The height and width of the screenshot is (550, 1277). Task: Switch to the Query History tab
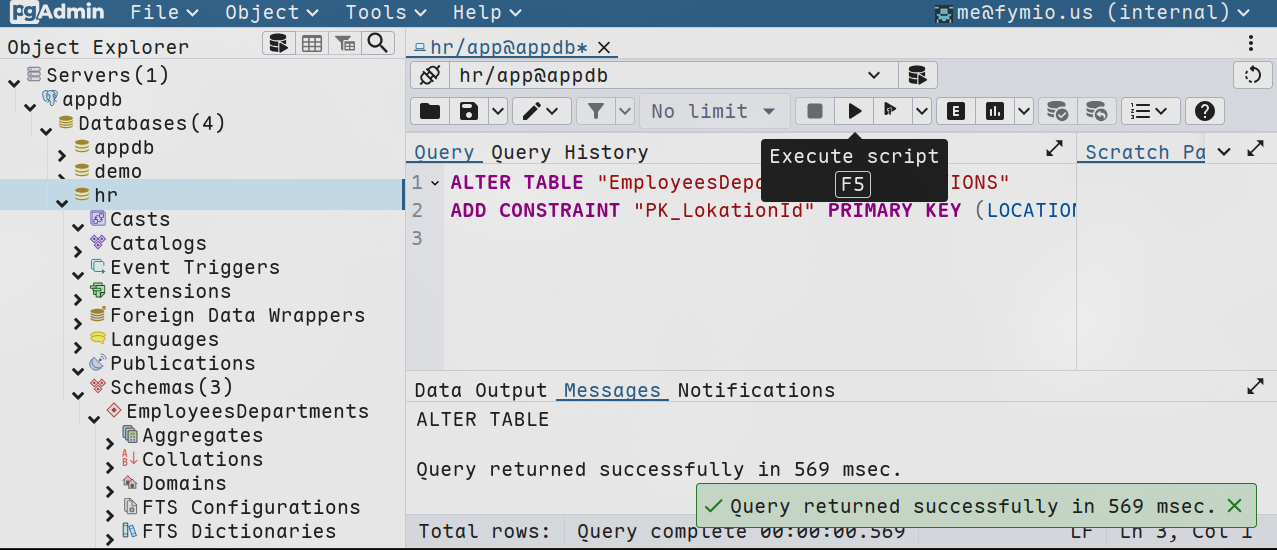569,152
